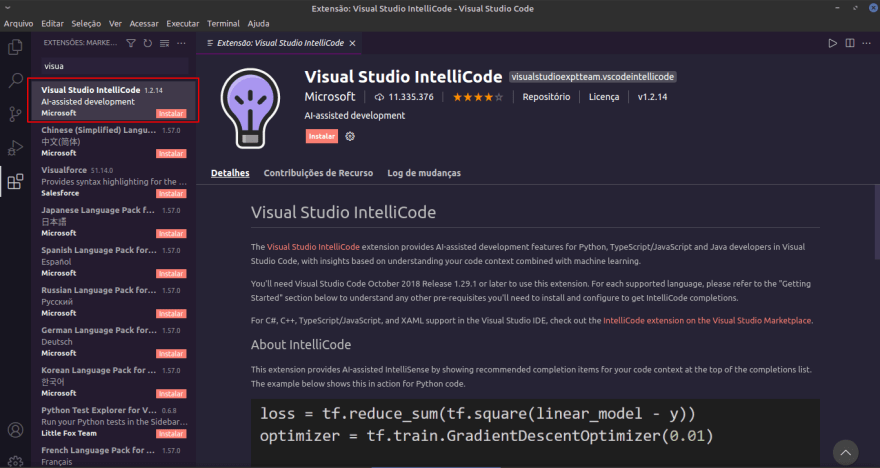The width and height of the screenshot is (880, 468).
Task: Open the Editar menu
Action: tap(52, 24)
